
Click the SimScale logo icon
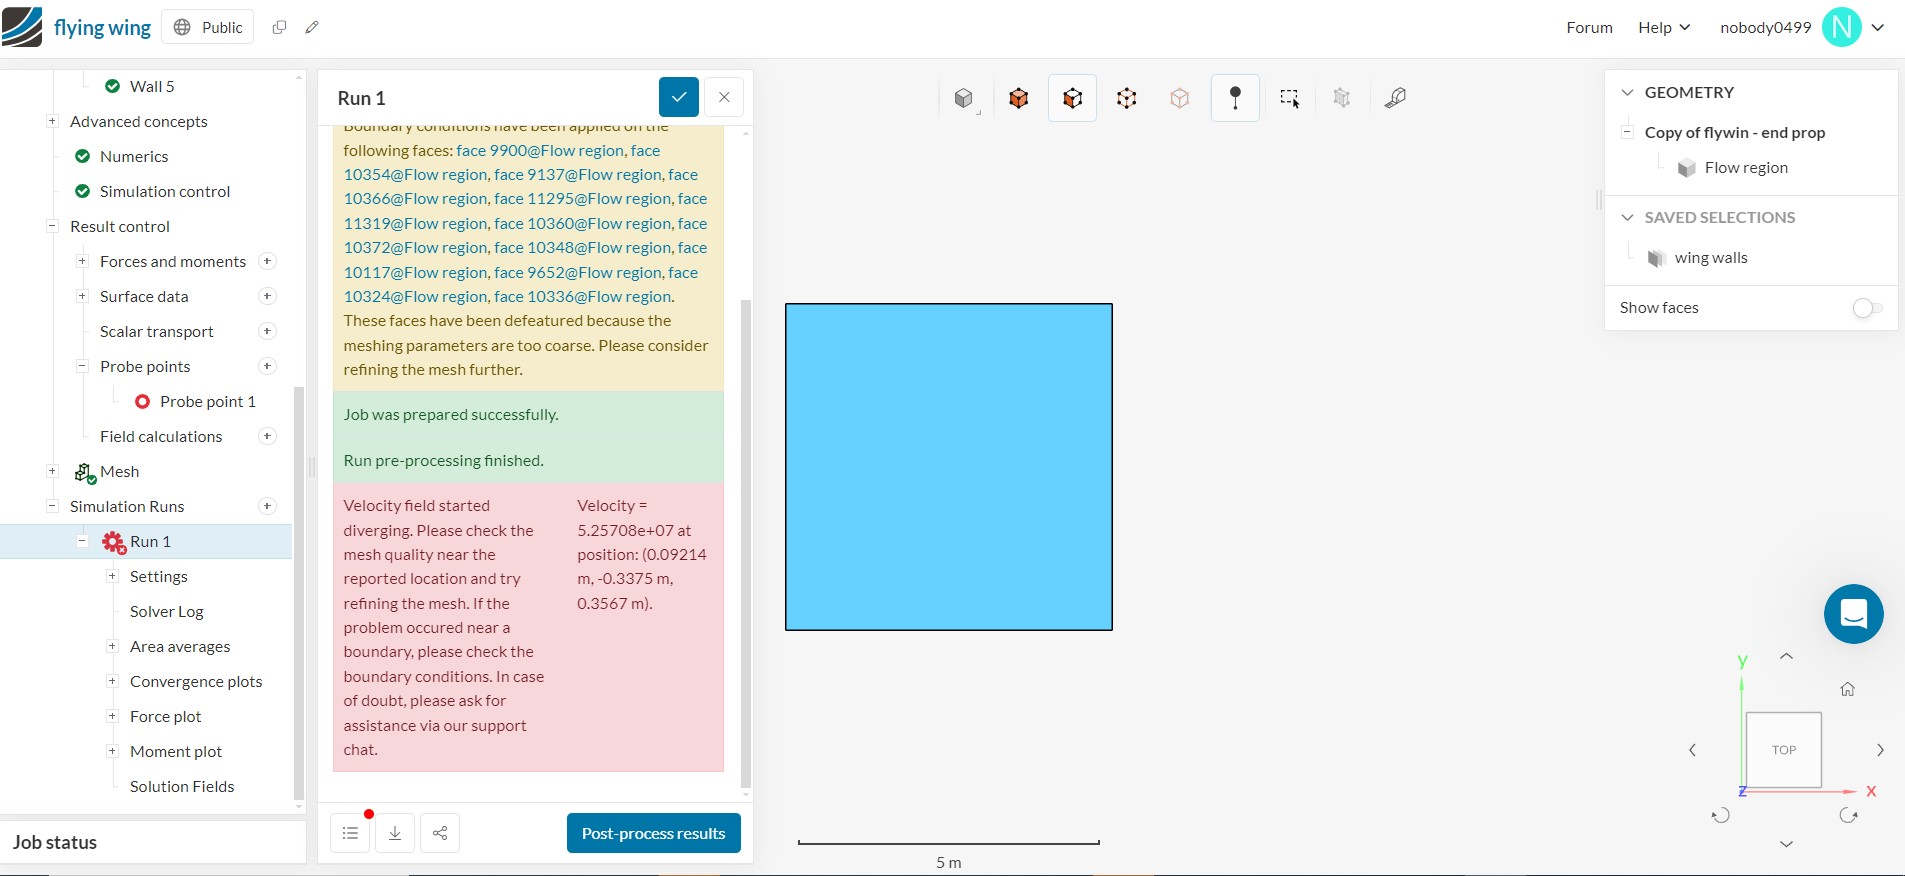[22, 27]
